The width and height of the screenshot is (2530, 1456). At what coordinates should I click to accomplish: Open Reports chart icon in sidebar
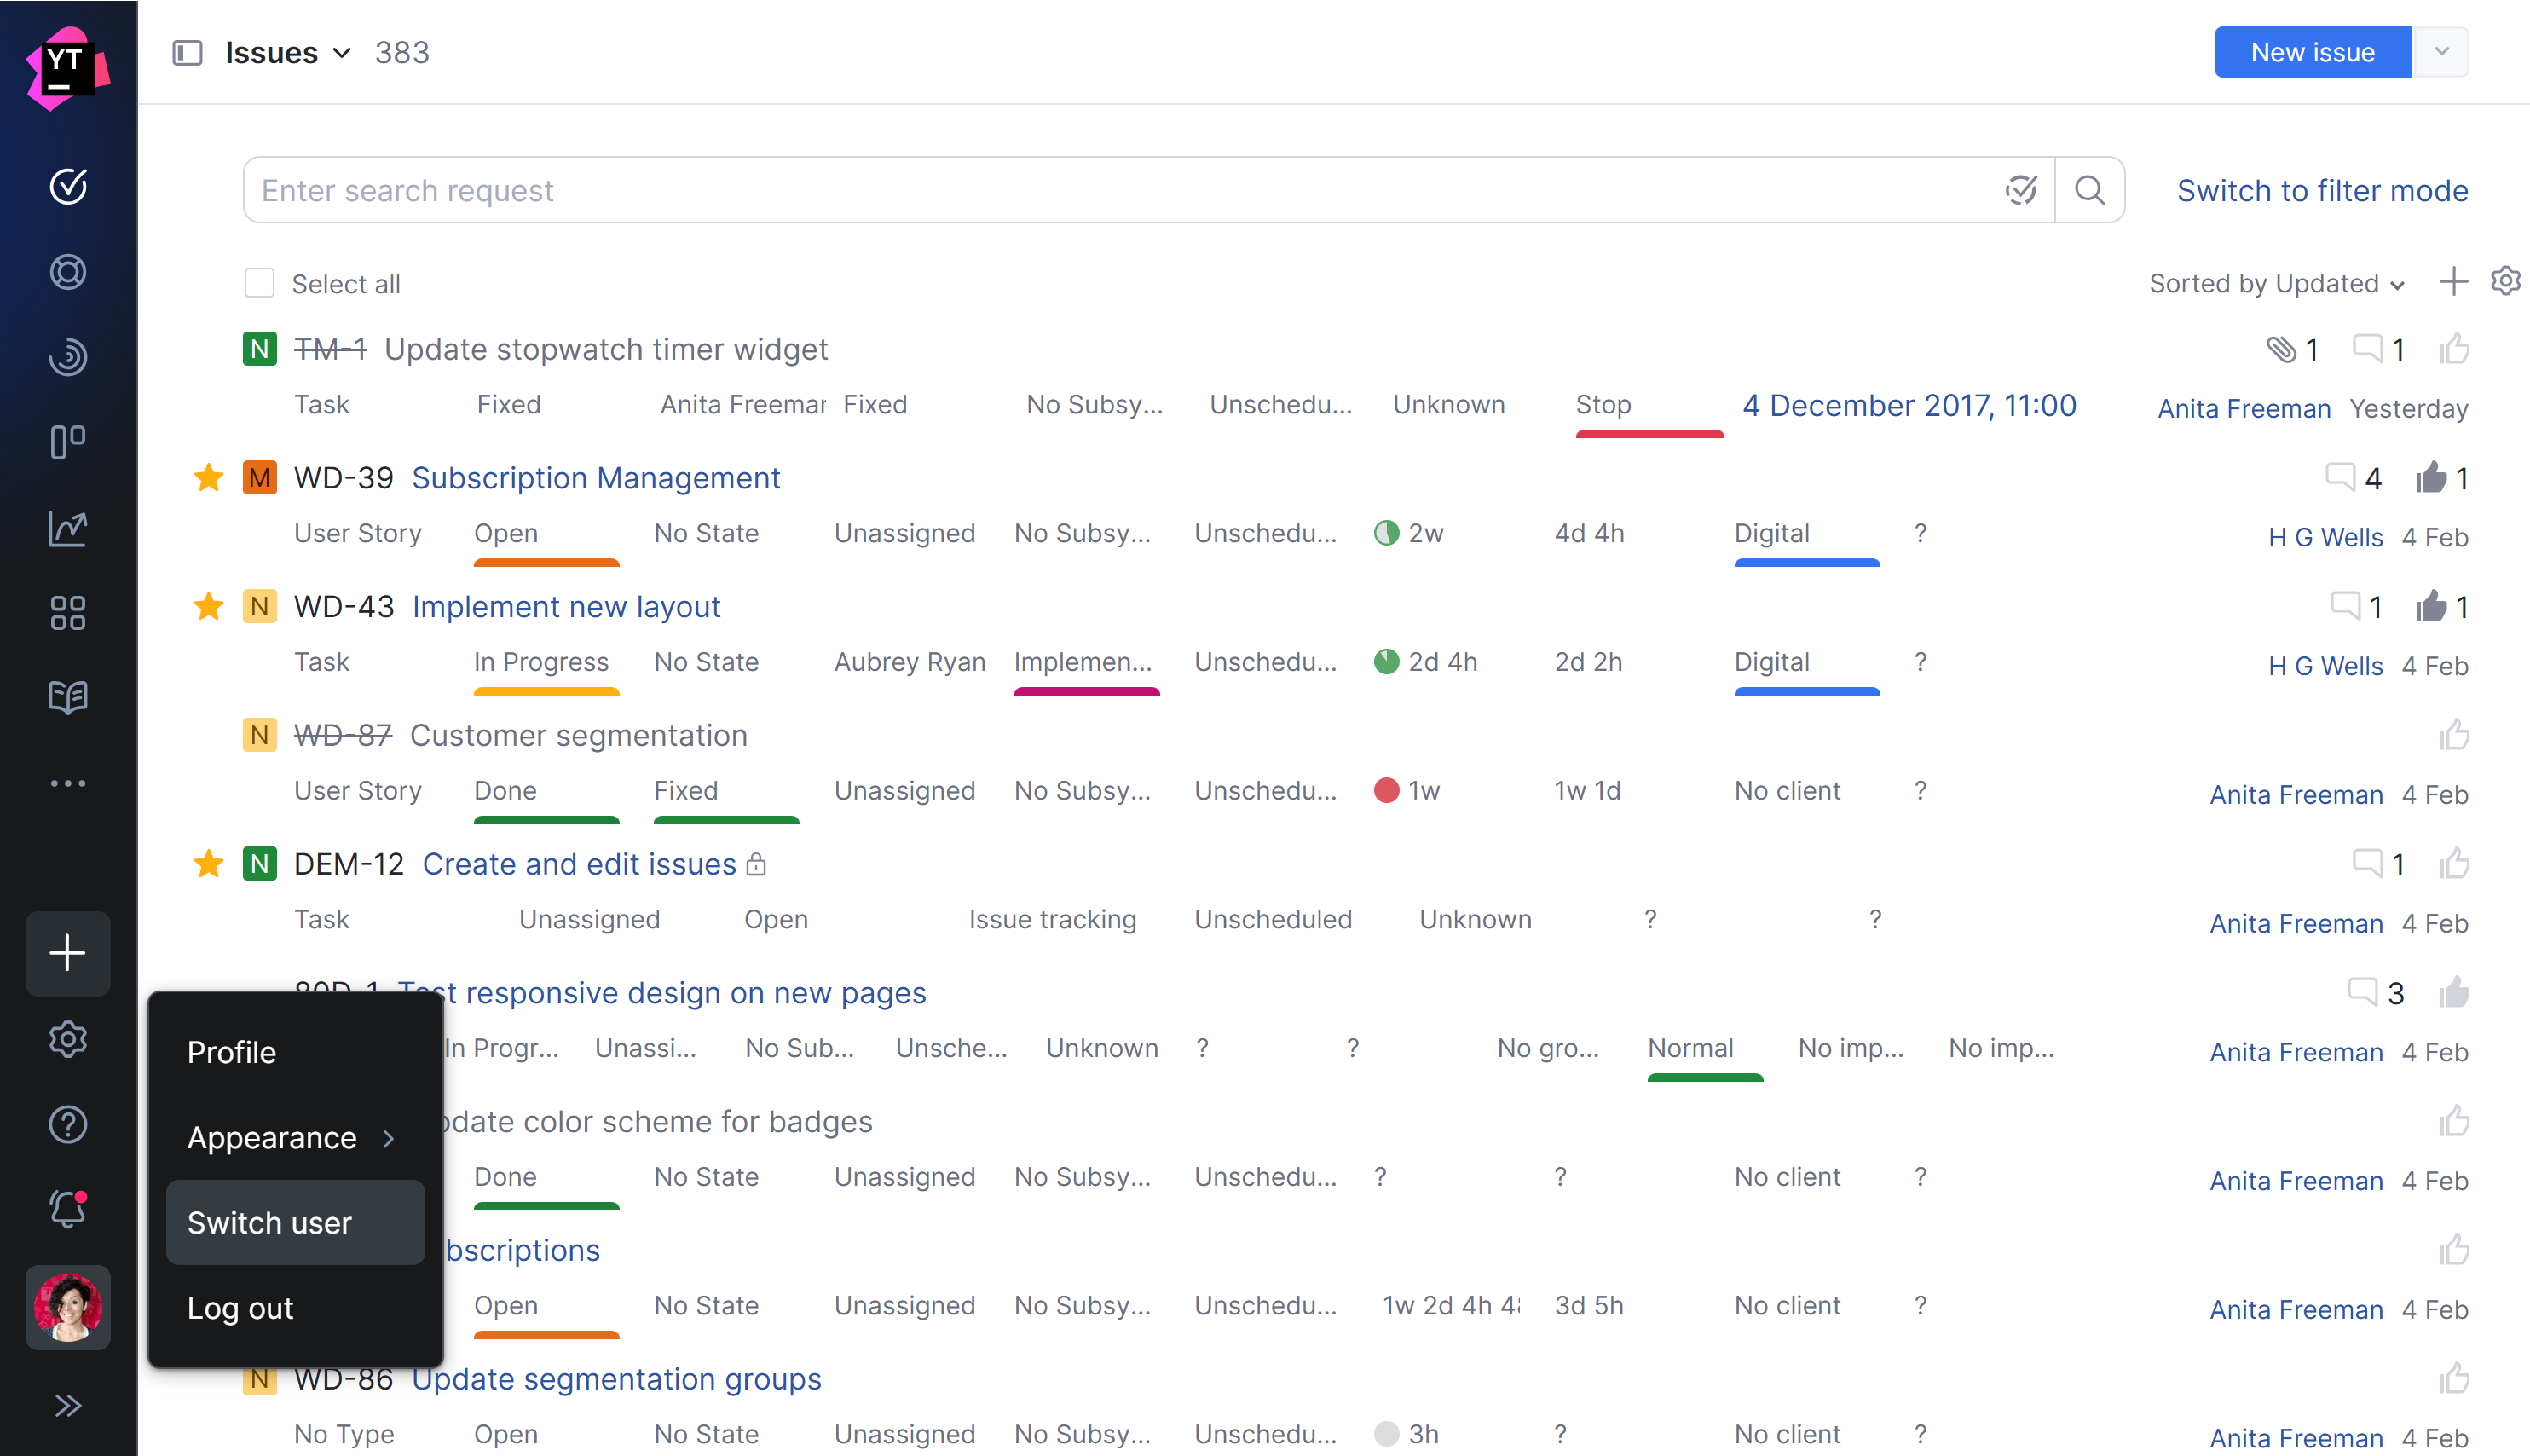click(x=68, y=528)
